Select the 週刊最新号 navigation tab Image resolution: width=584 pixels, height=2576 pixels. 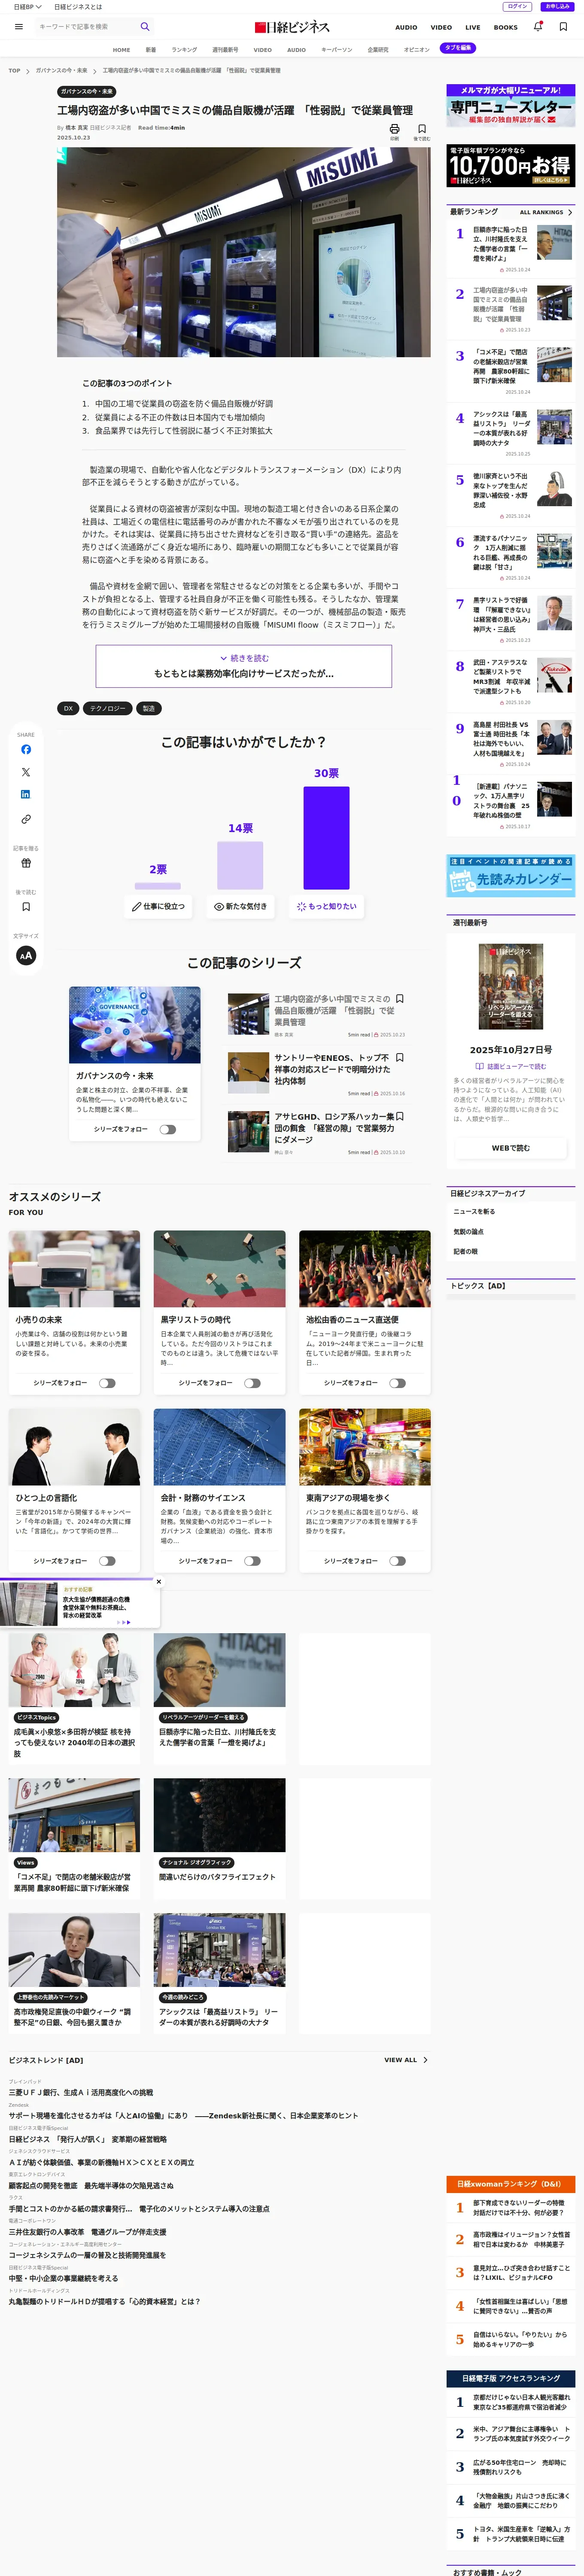[x=225, y=49]
